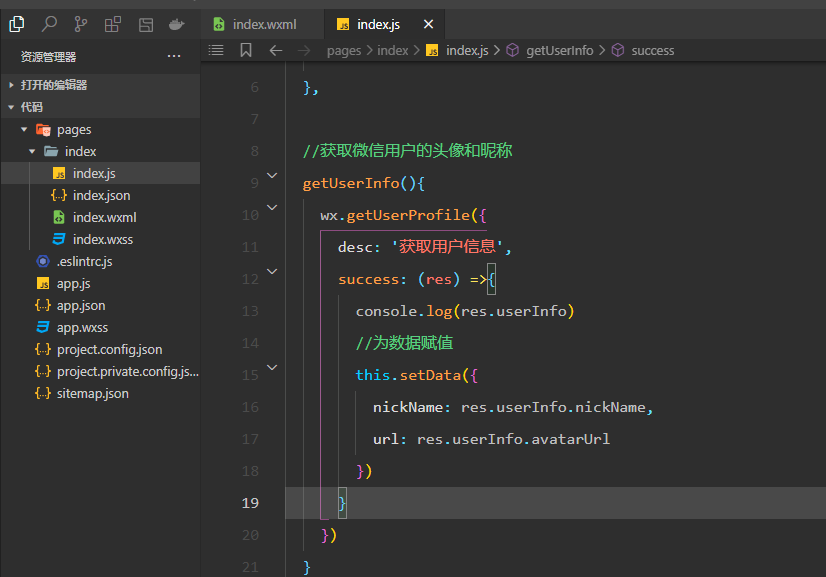Open app.json in the file tree
826x577 pixels.
pos(80,305)
